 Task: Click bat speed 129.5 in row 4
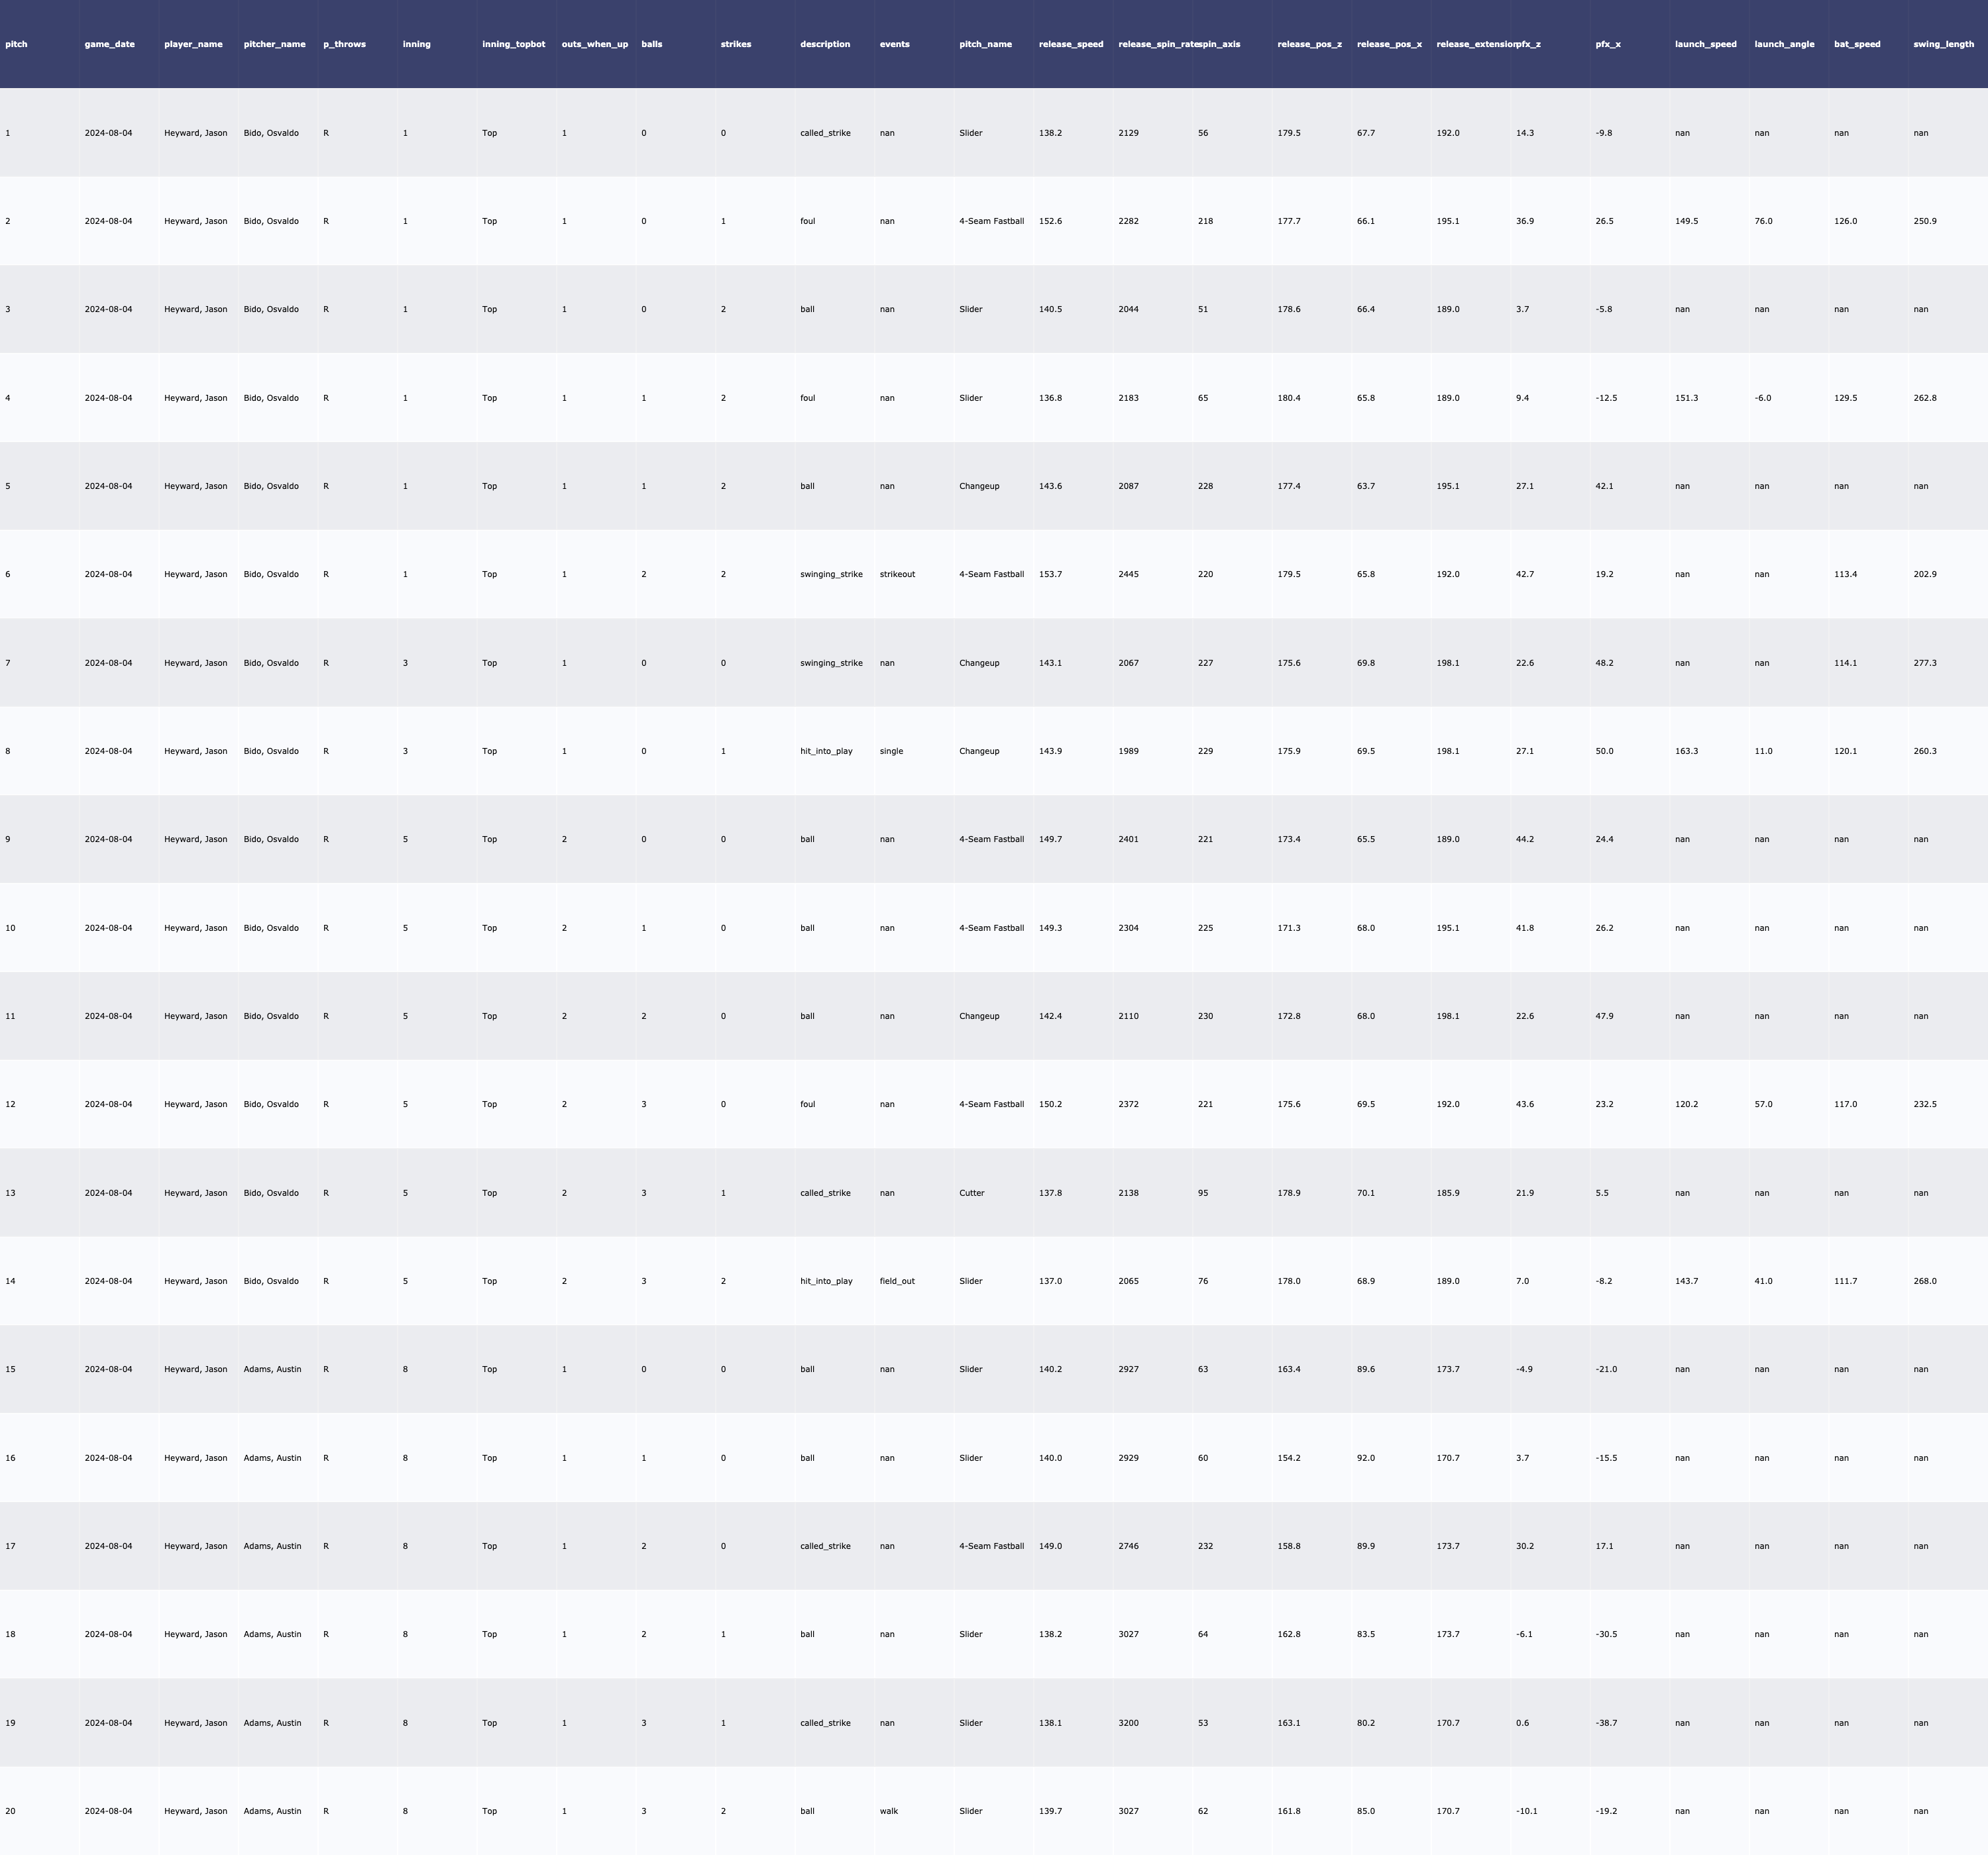point(1845,398)
